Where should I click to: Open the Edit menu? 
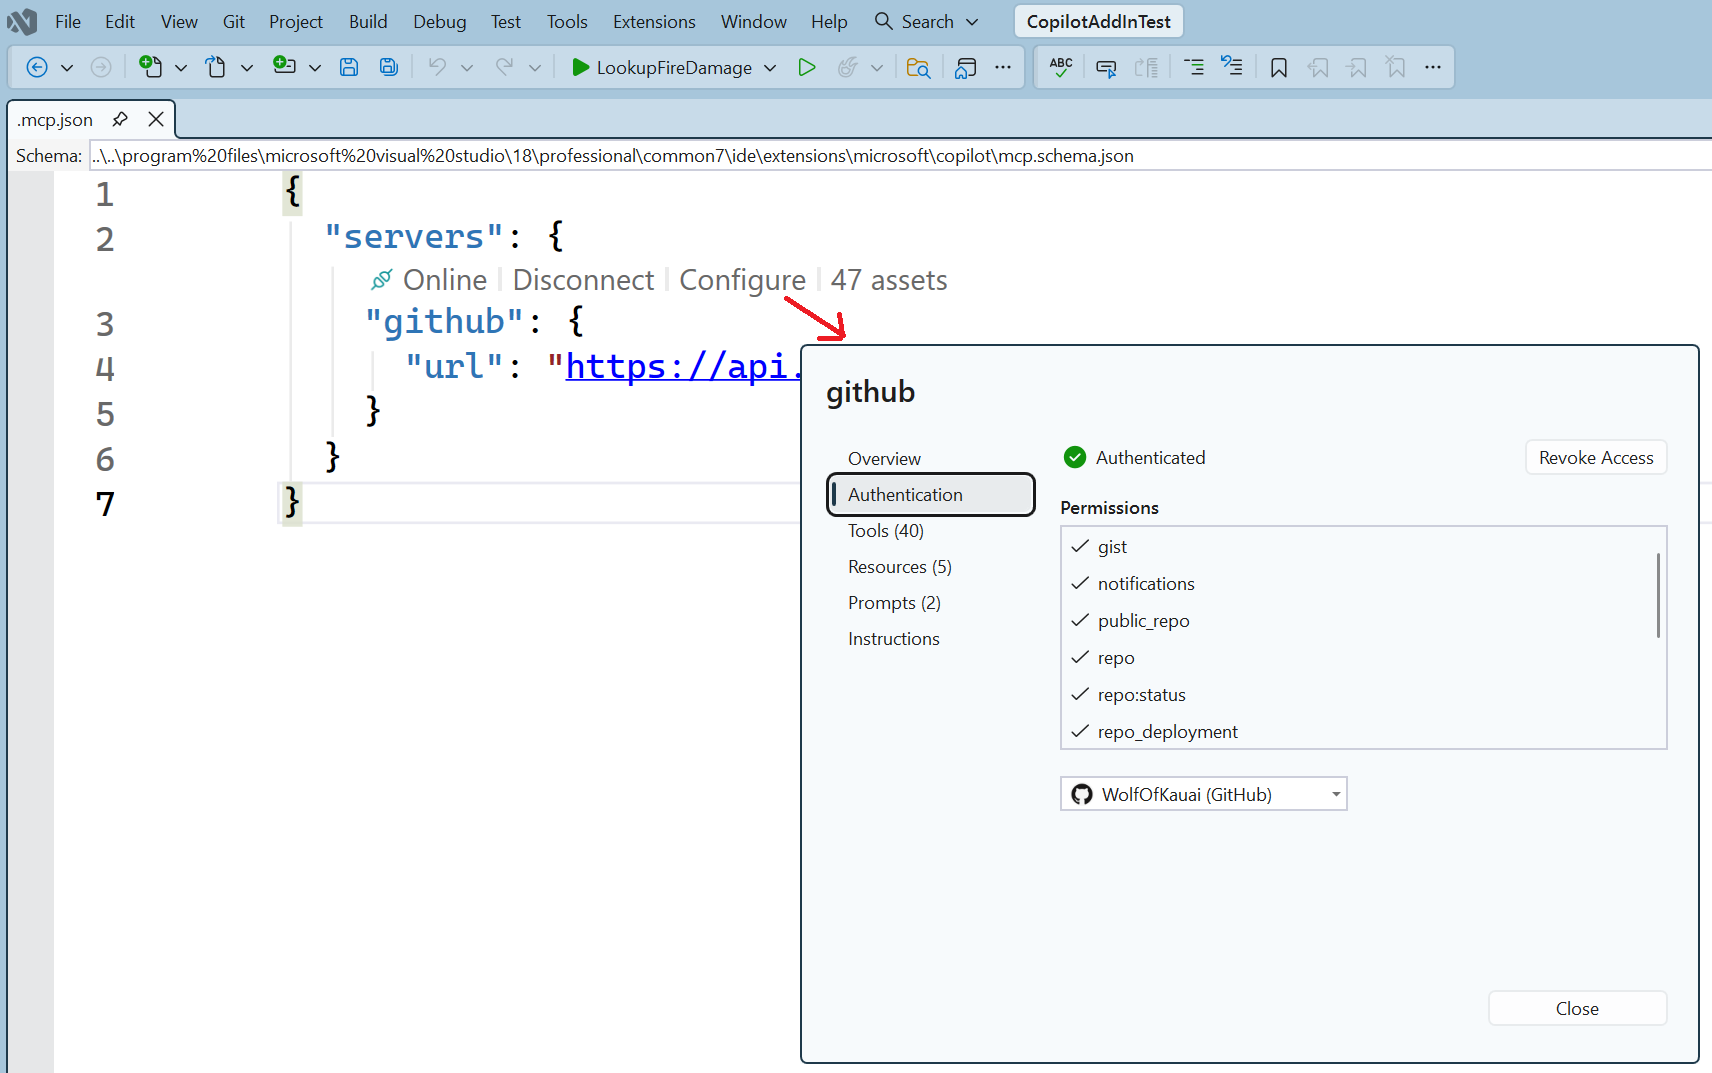pyautogui.click(x=120, y=21)
